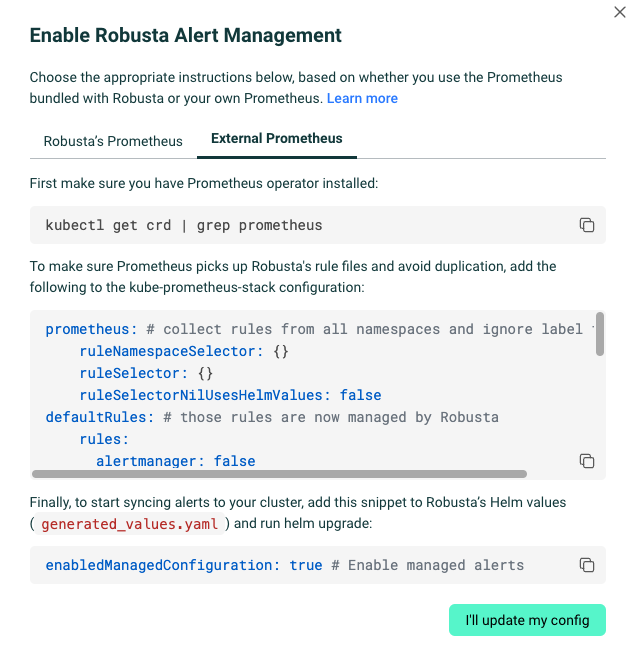The width and height of the screenshot is (634, 645).
Task: Copy the kube-prometheus-stack configuration snippet
Action: (x=587, y=461)
